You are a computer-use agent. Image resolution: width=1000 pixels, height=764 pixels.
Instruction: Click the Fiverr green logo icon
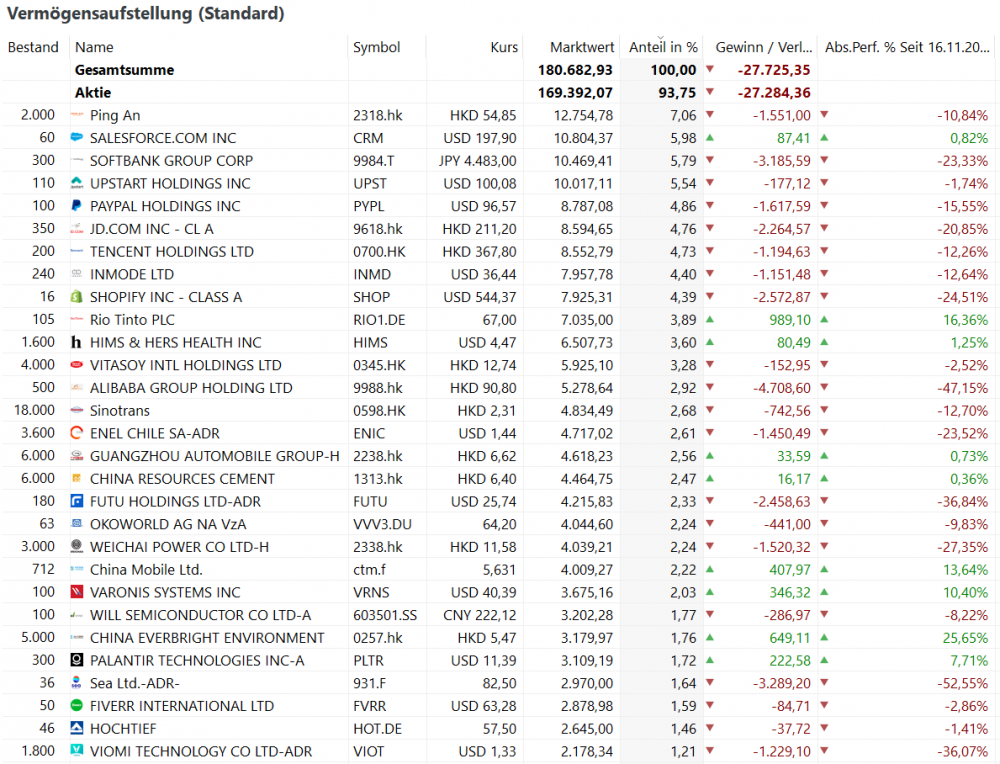77,706
